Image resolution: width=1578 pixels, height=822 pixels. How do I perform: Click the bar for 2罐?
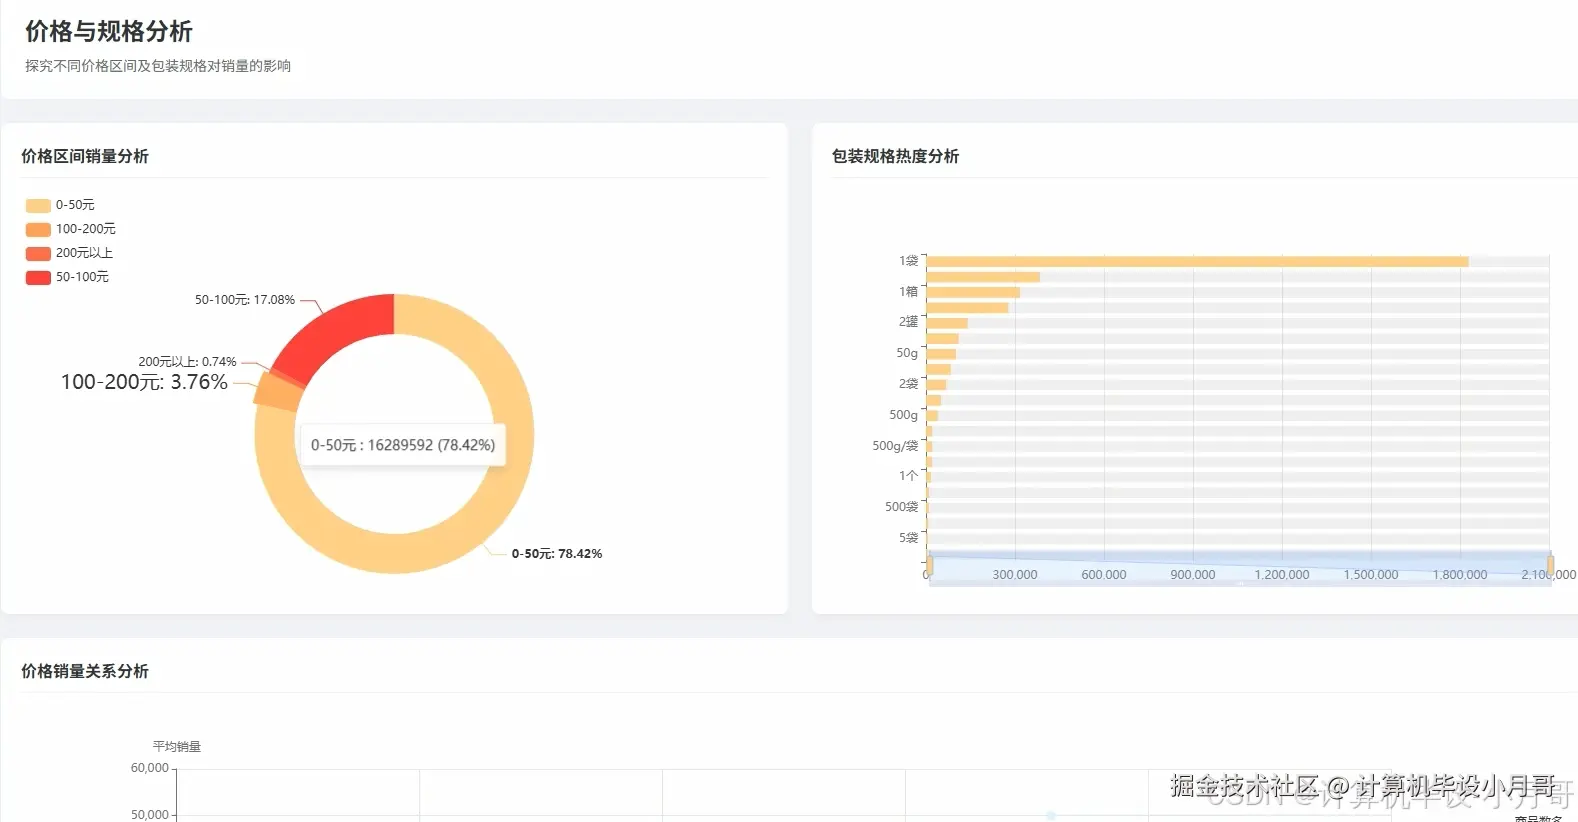coord(947,323)
